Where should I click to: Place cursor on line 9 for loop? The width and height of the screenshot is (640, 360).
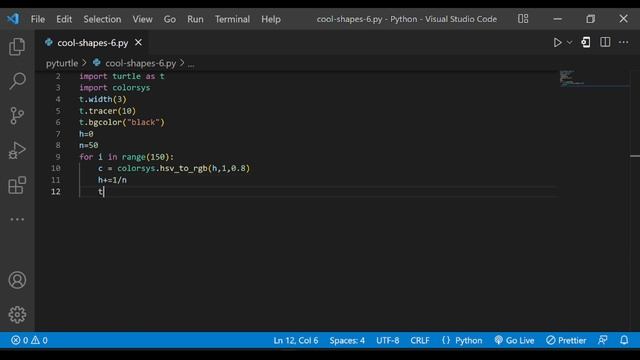tap(127, 157)
